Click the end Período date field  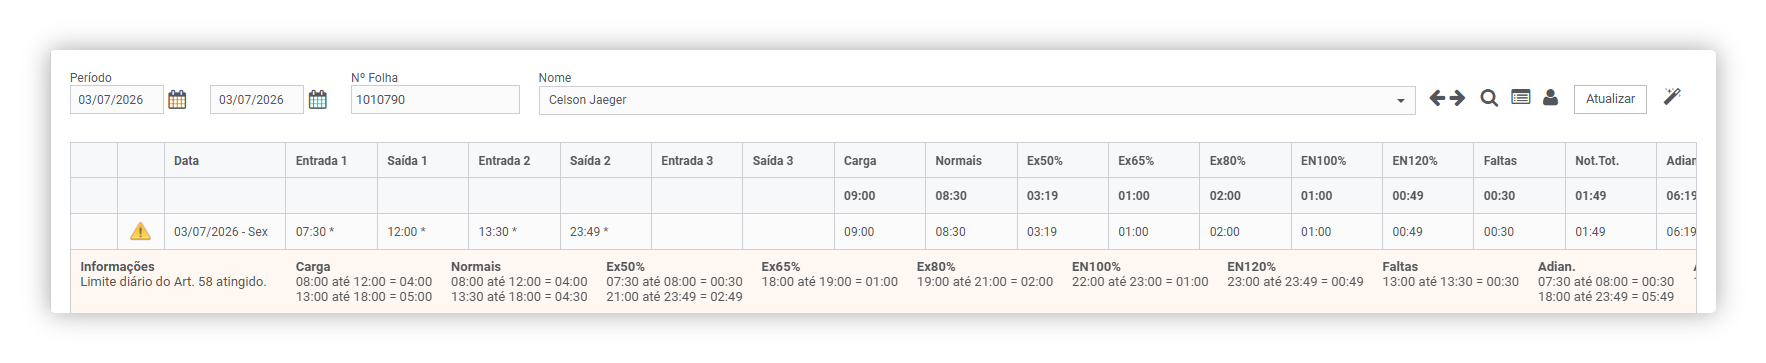[257, 99]
